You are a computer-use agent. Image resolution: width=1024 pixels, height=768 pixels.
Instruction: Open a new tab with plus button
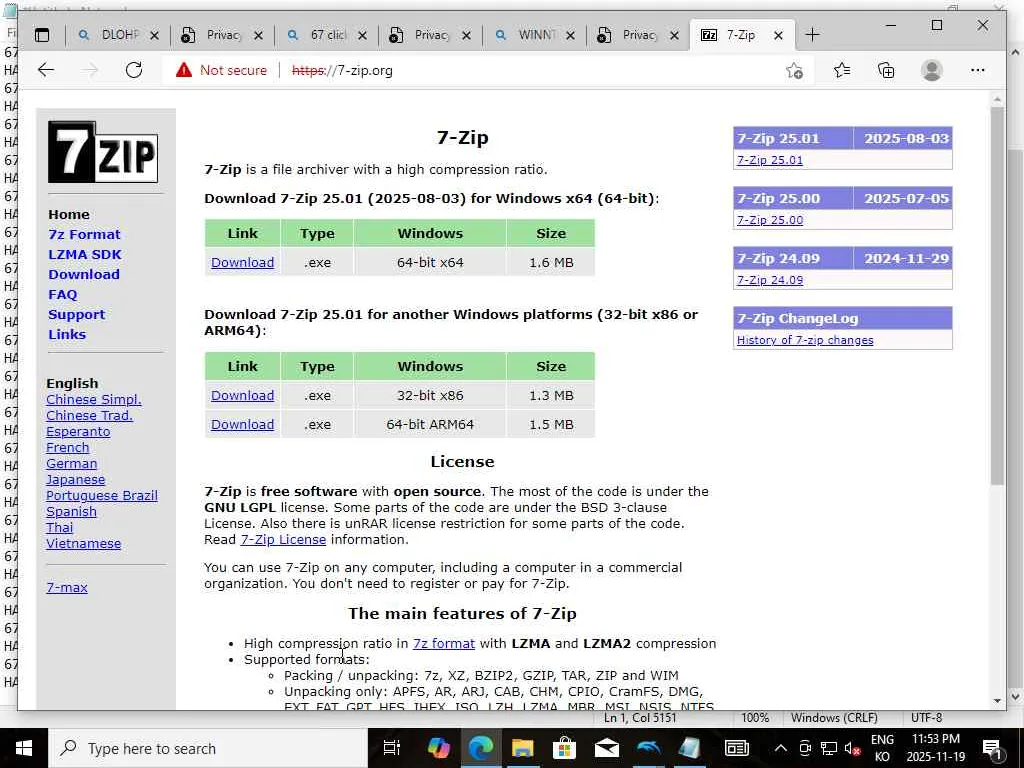coord(812,35)
